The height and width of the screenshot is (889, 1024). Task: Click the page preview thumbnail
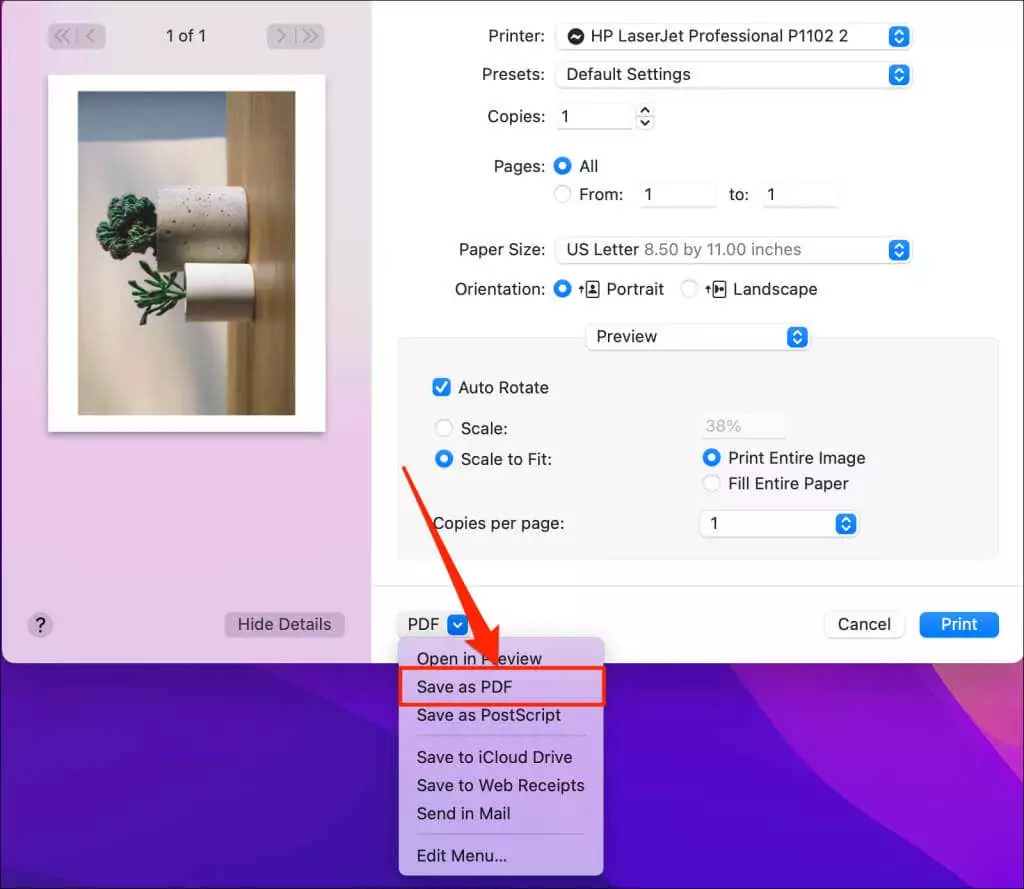187,253
